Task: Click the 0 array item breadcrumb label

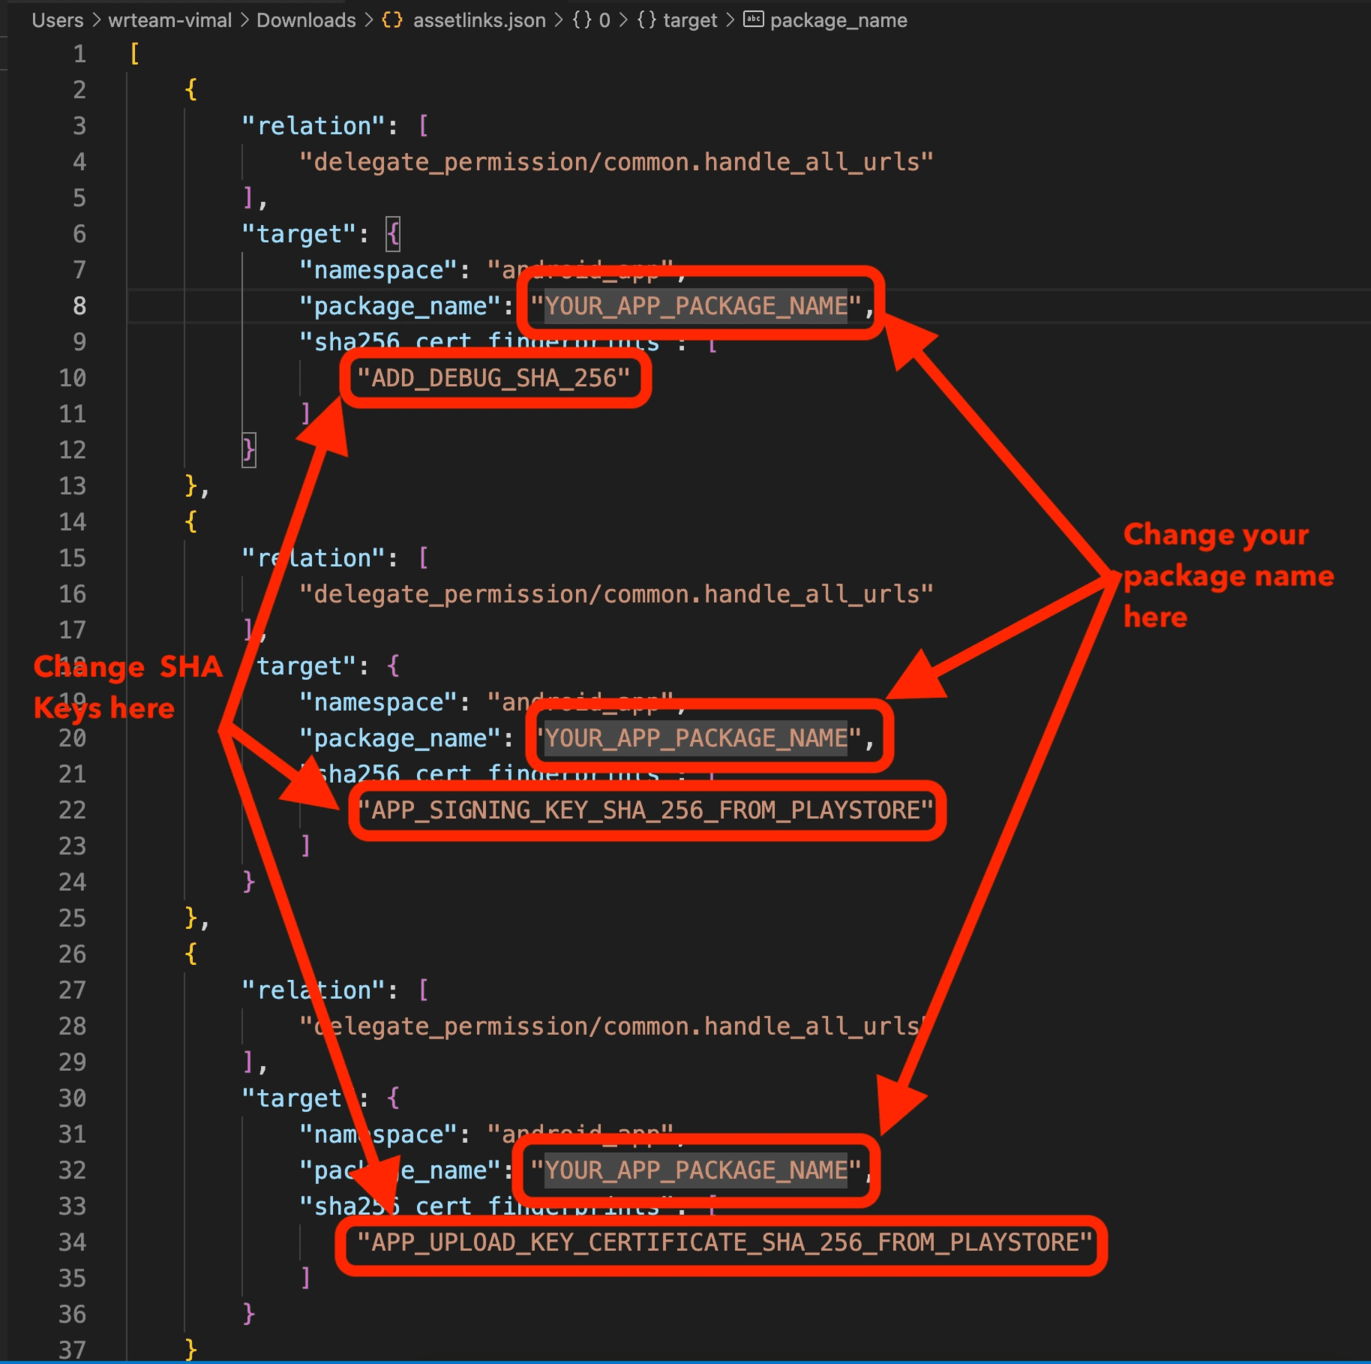Action: tap(604, 20)
